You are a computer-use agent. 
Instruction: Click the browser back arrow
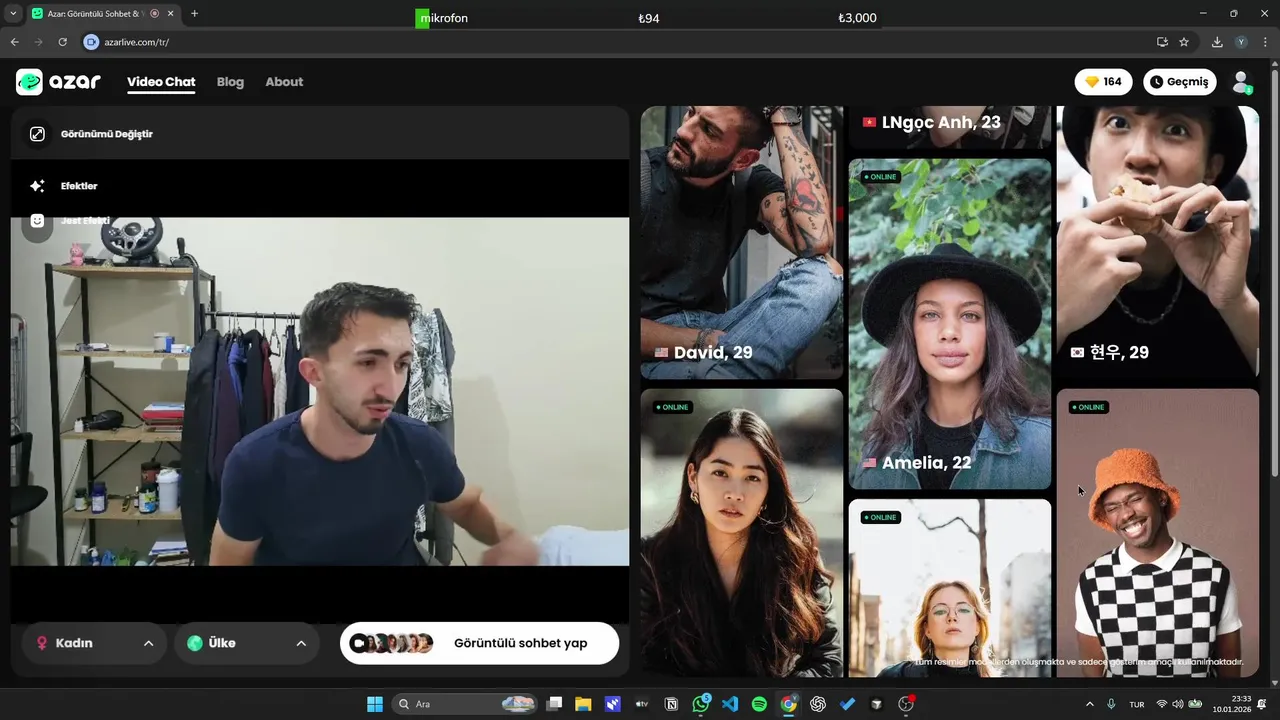coord(14,42)
